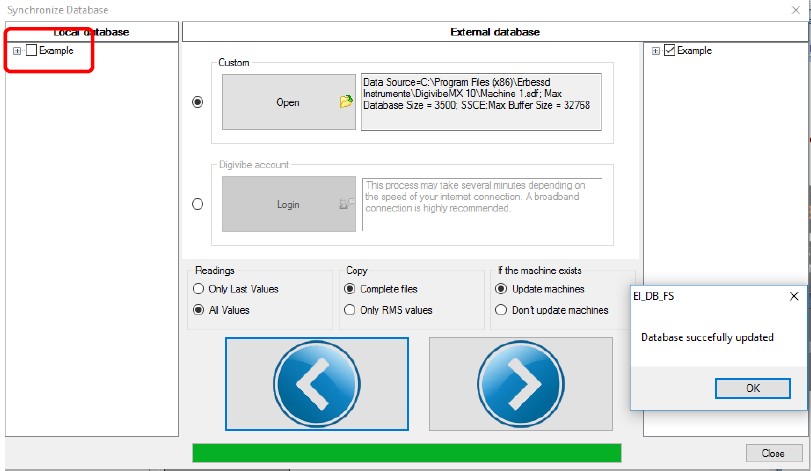Check the Example box in Local database

tap(32, 50)
